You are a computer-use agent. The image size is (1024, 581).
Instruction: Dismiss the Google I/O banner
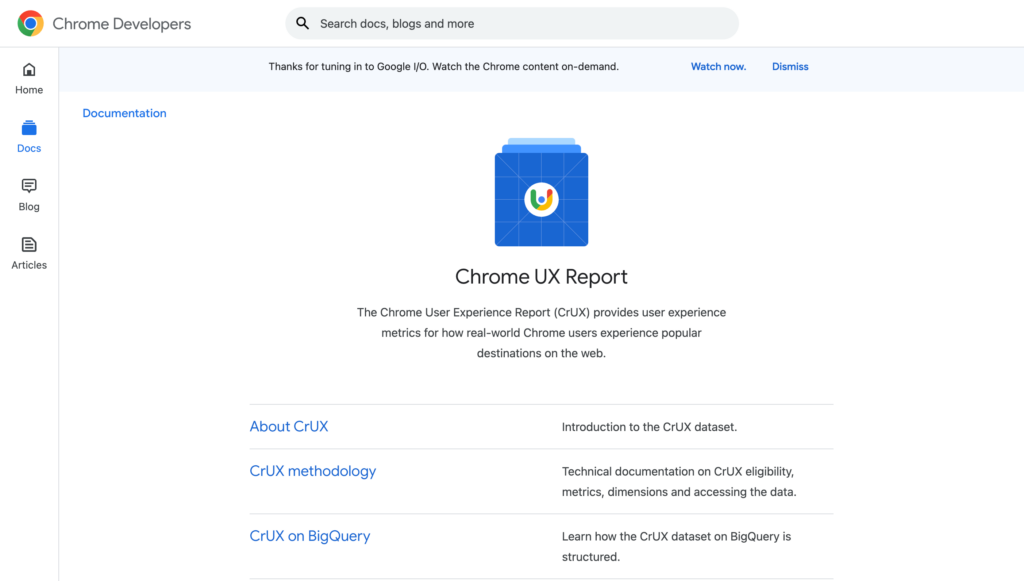tap(790, 67)
